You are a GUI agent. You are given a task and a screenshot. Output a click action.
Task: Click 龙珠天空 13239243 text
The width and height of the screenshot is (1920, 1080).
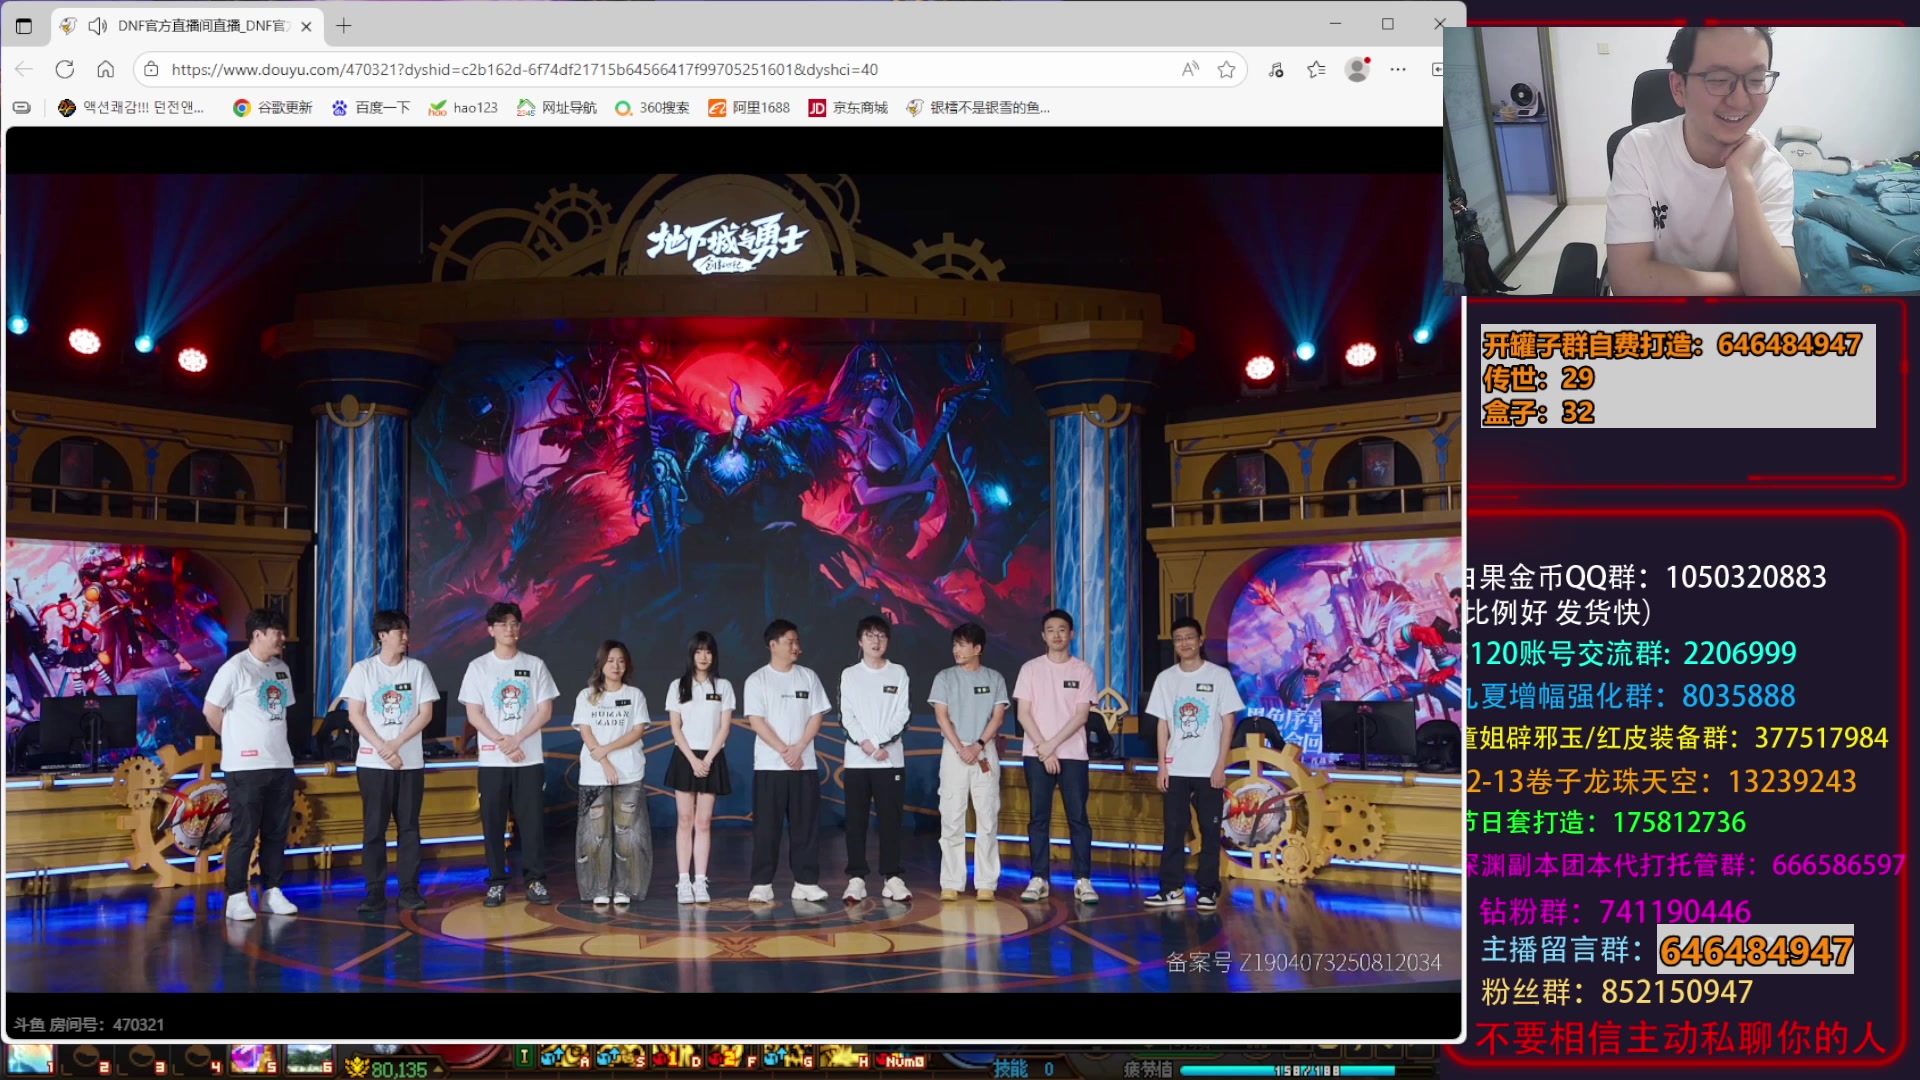pos(1662,781)
